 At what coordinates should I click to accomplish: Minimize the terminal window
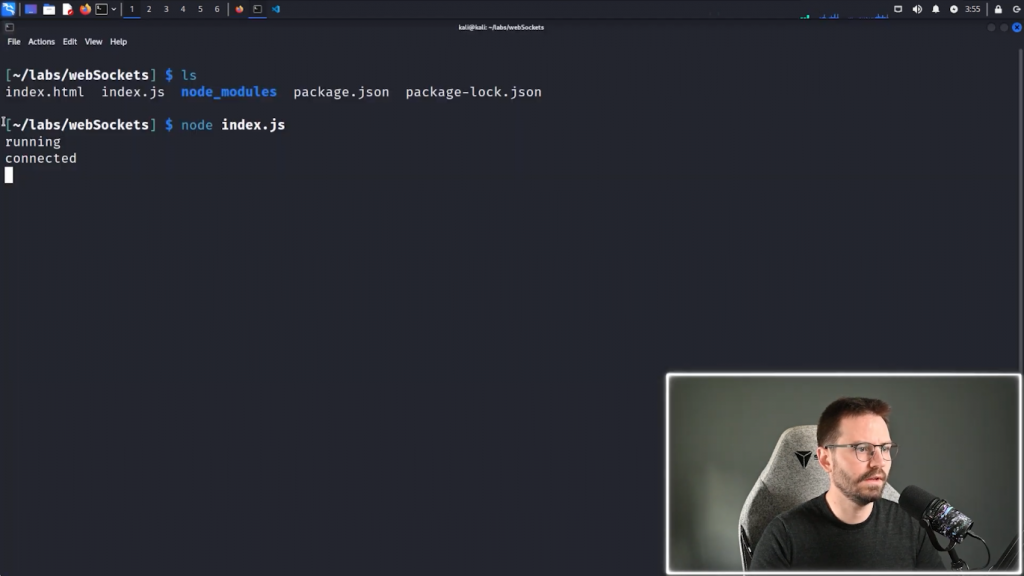(991, 27)
